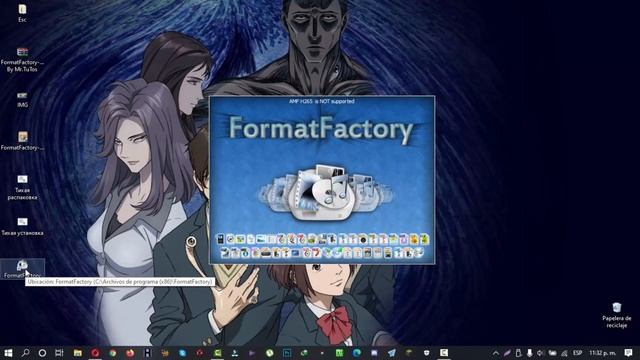This screenshot has width=640, height=360.
Task: Launch Opera from the taskbar
Action: click(x=95, y=353)
